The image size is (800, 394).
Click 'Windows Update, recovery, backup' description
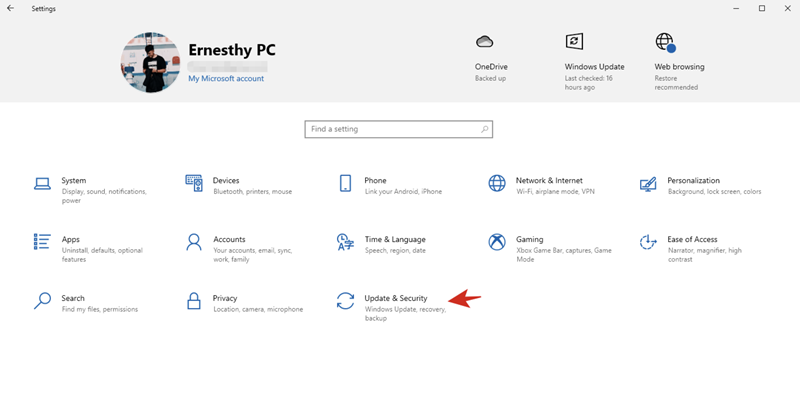click(x=406, y=314)
